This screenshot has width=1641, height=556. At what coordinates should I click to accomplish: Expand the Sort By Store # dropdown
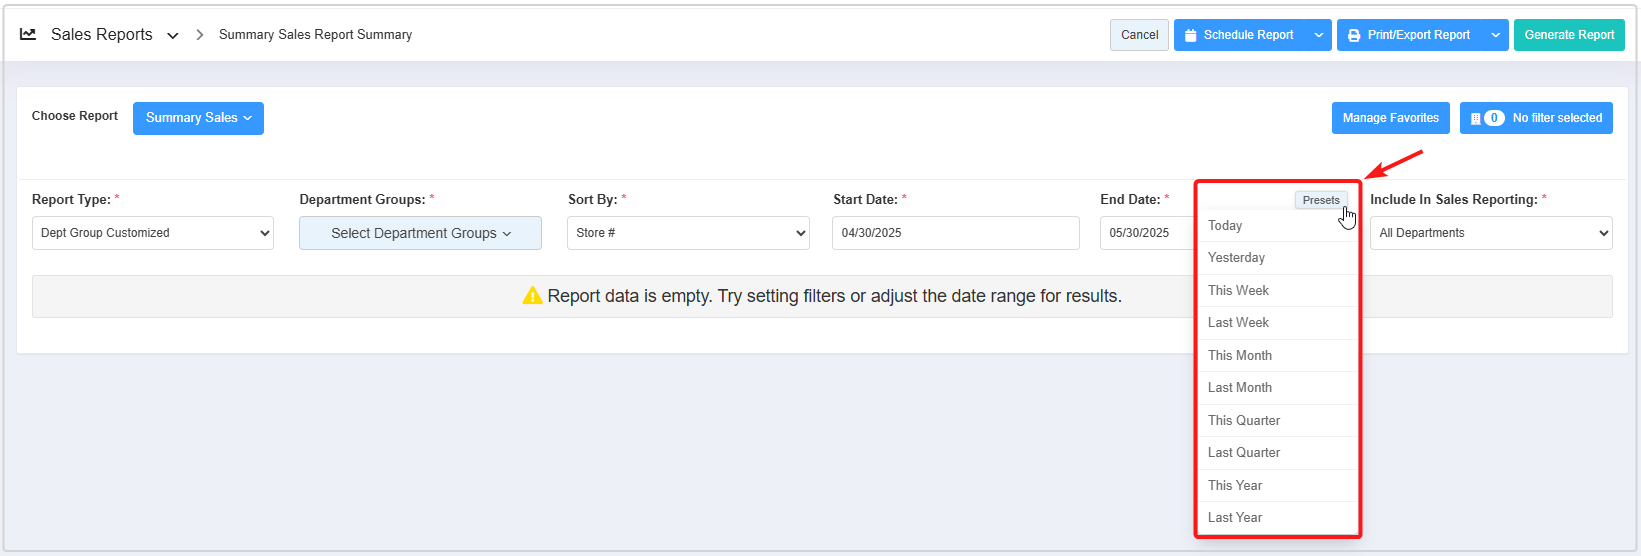point(688,233)
